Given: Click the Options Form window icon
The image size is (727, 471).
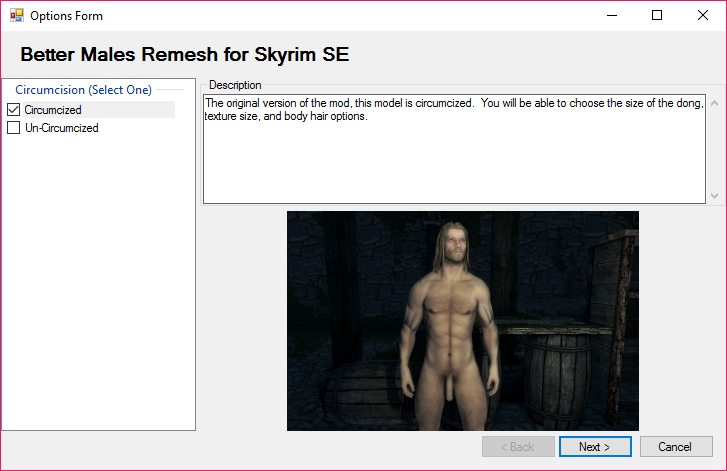Looking at the screenshot, I should click(x=17, y=15).
